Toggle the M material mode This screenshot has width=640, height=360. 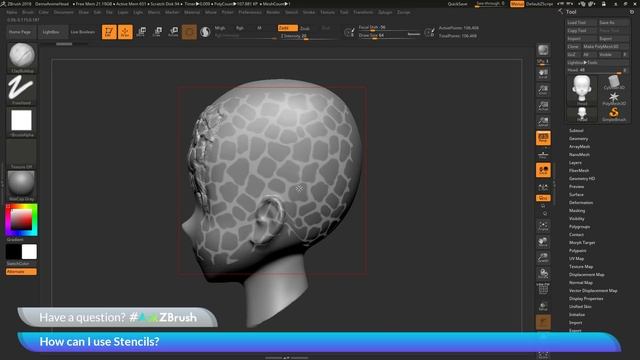click(259, 28)
